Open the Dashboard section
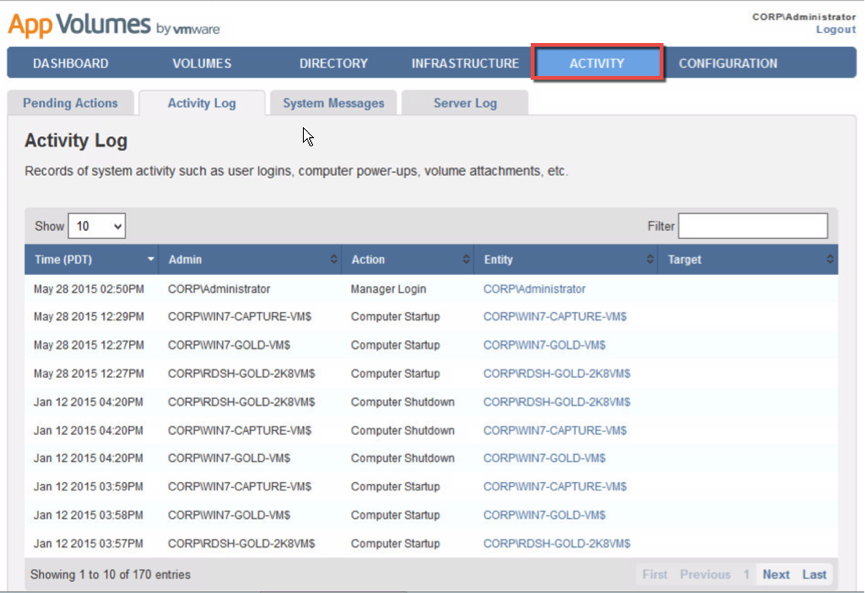Screen dimensions: 865x593 tap(71, 63)
